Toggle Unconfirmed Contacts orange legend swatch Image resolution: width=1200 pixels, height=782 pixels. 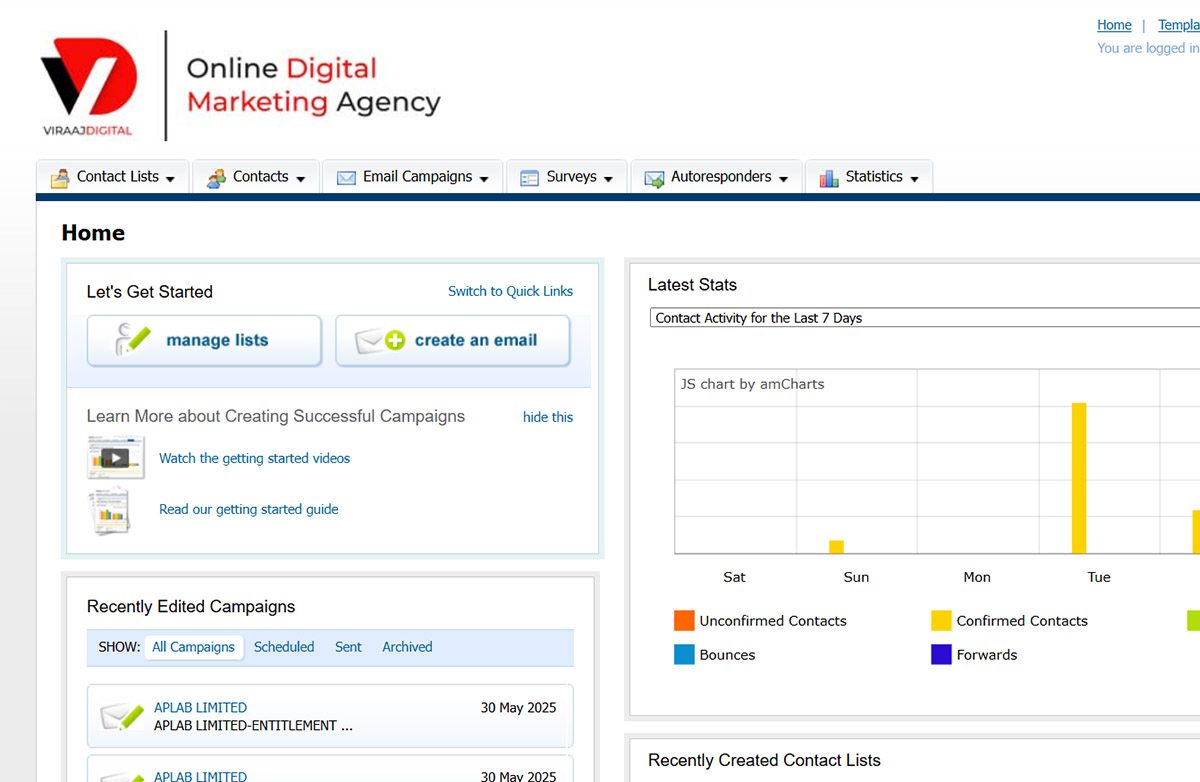684,621
